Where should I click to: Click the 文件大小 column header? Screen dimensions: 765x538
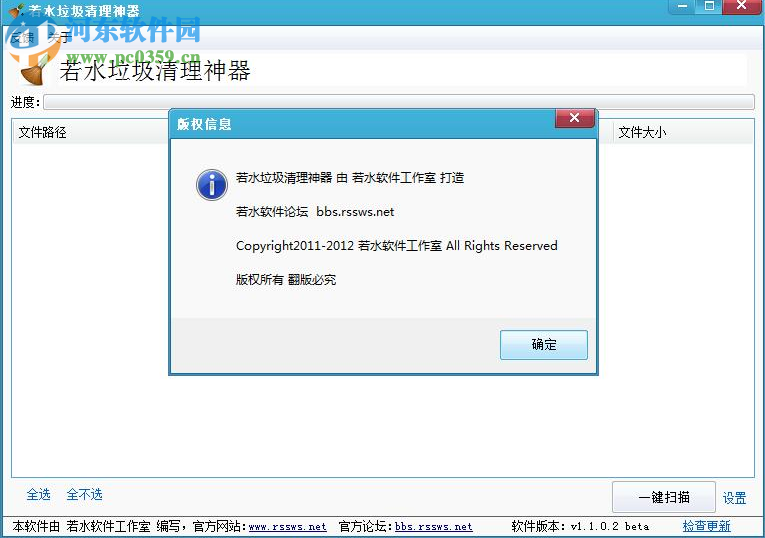[x=642, y=132]
